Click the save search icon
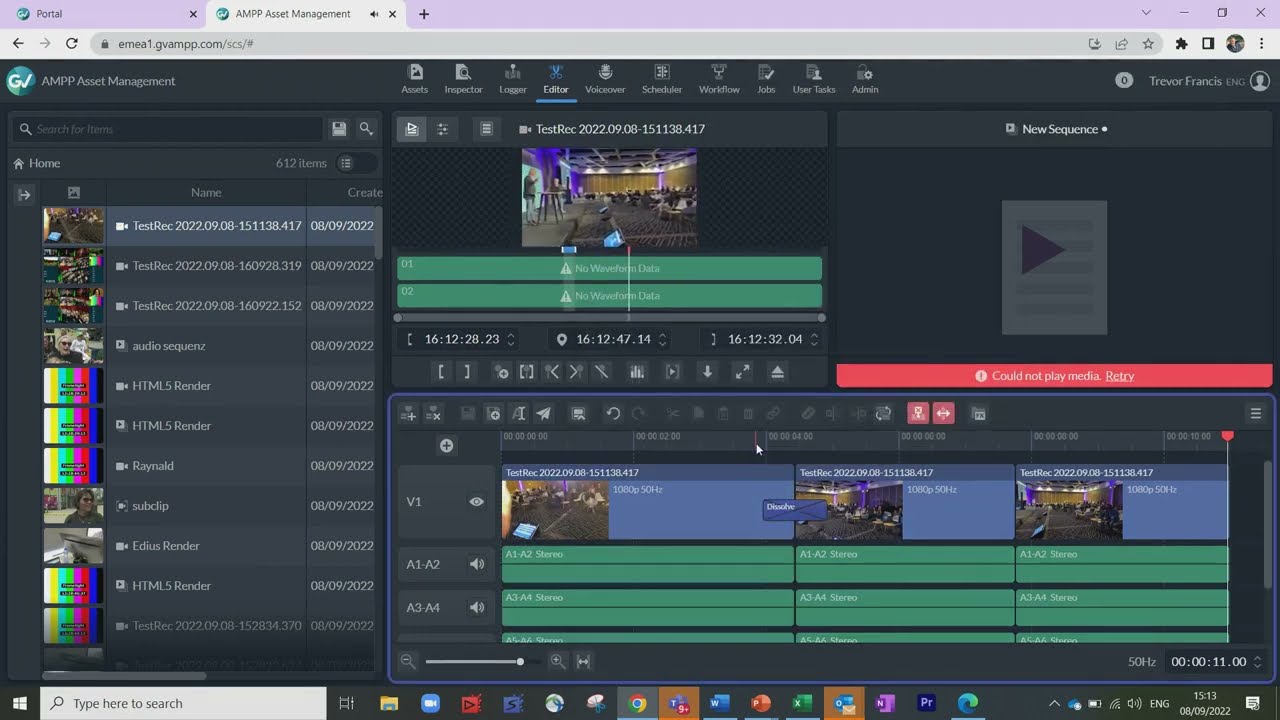This screenshot has height=720, width=1280. (x=339, y=129)
